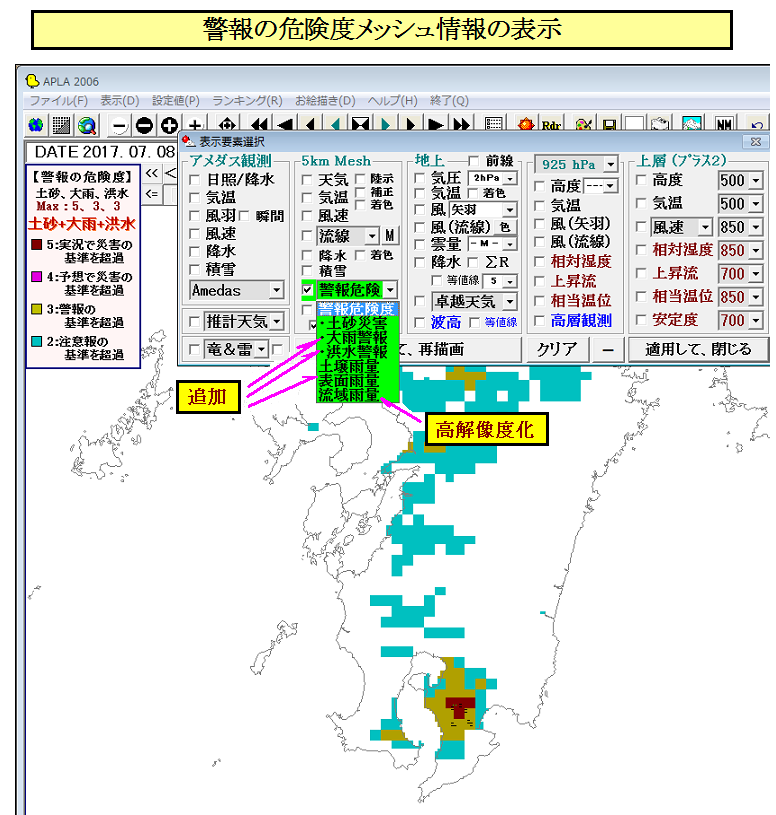Click the thin plus zoom-in icon
The height and width of the screenshot is (815, 776).
[x=195, y=125]
